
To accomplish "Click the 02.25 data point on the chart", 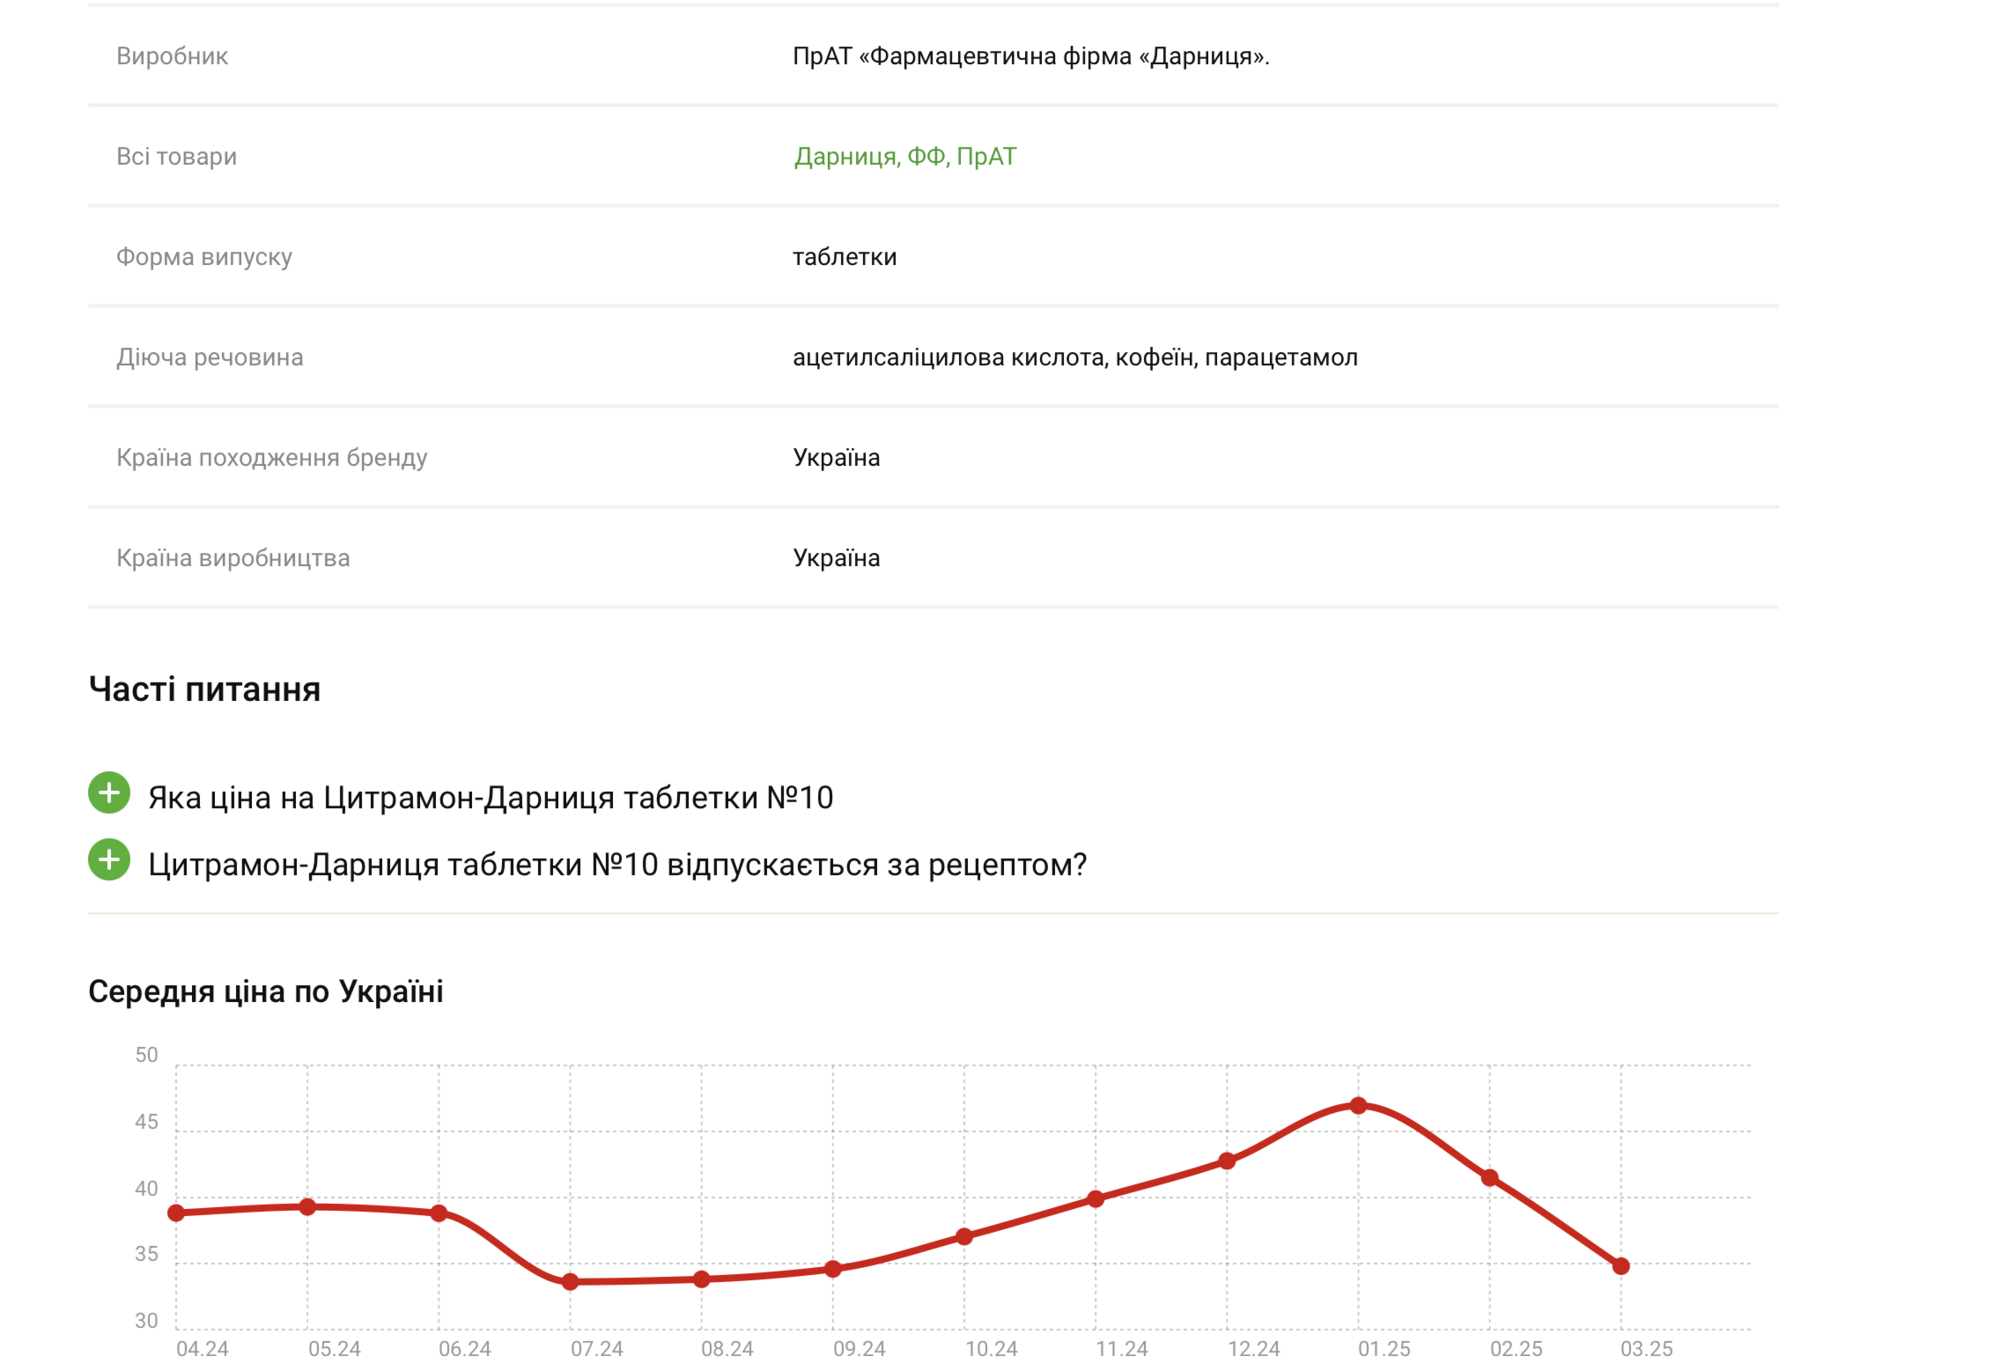I will [x=1490, y=1178].
